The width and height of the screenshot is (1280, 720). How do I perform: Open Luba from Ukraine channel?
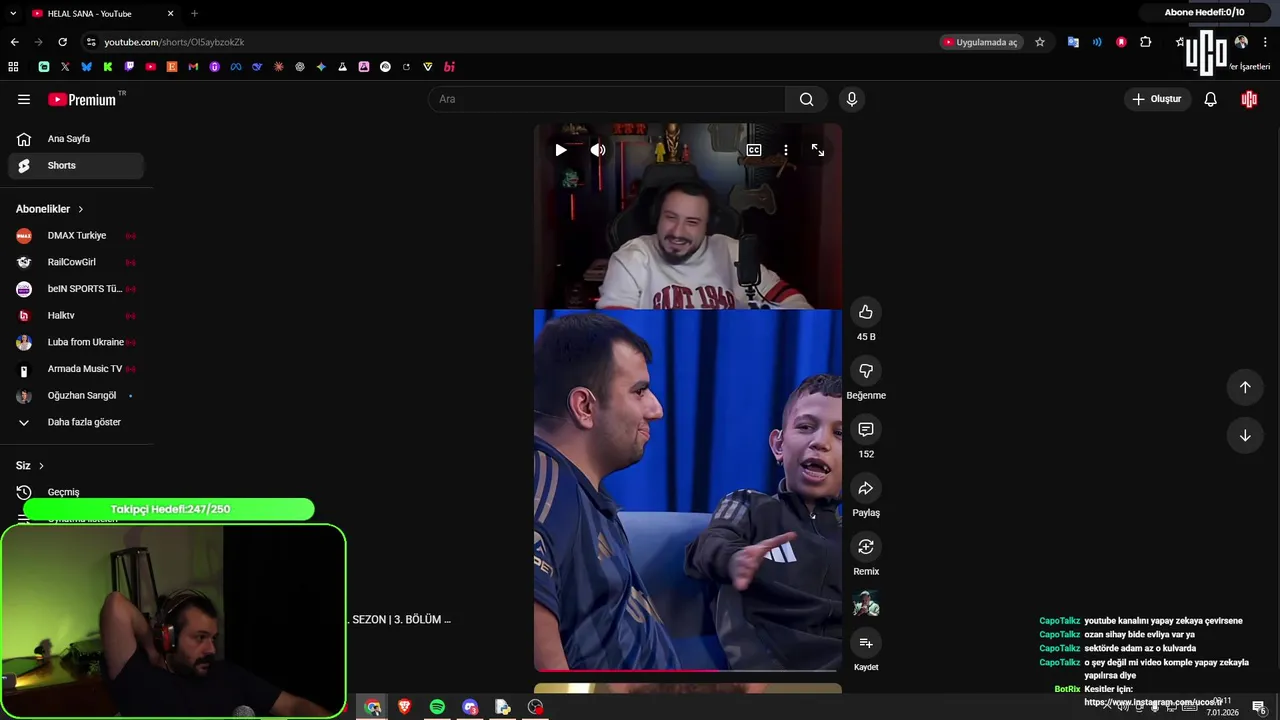(76, 342)
